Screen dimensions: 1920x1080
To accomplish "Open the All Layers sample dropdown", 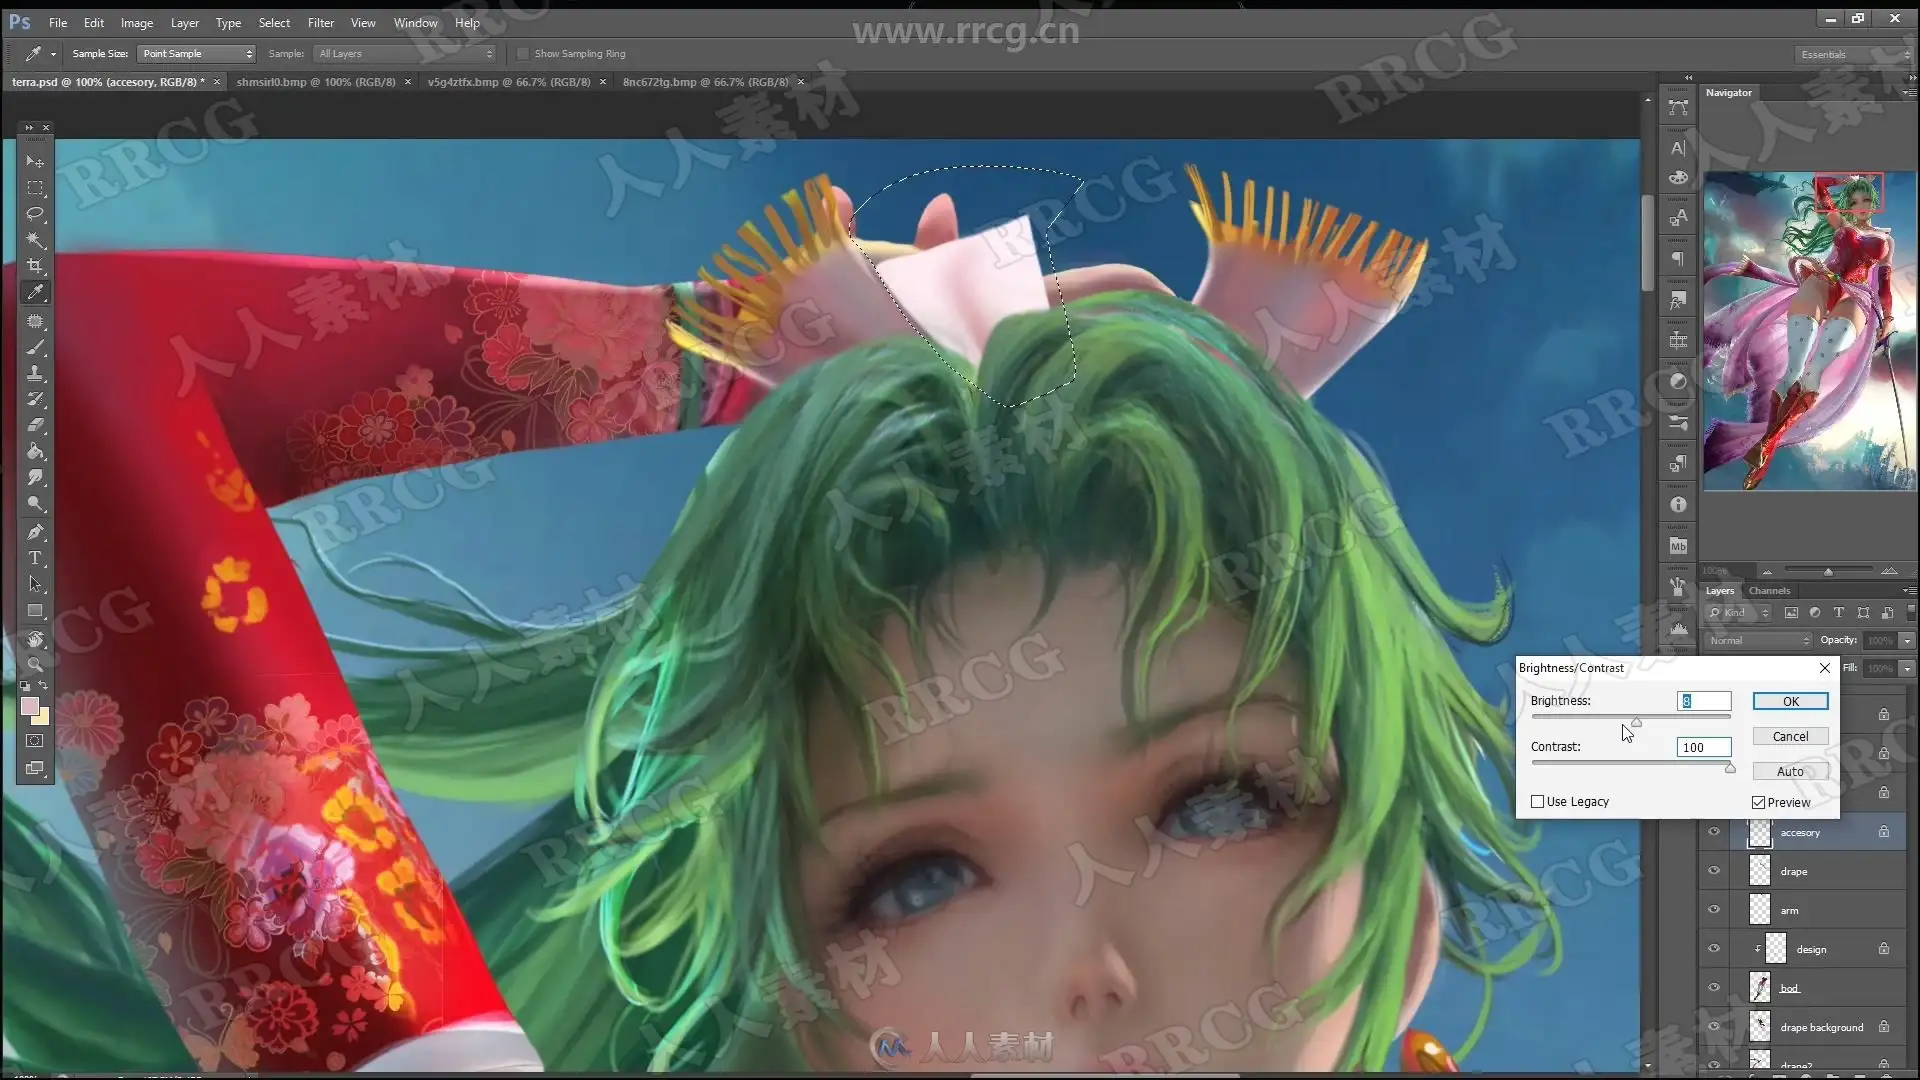I will tap(405, 54).
